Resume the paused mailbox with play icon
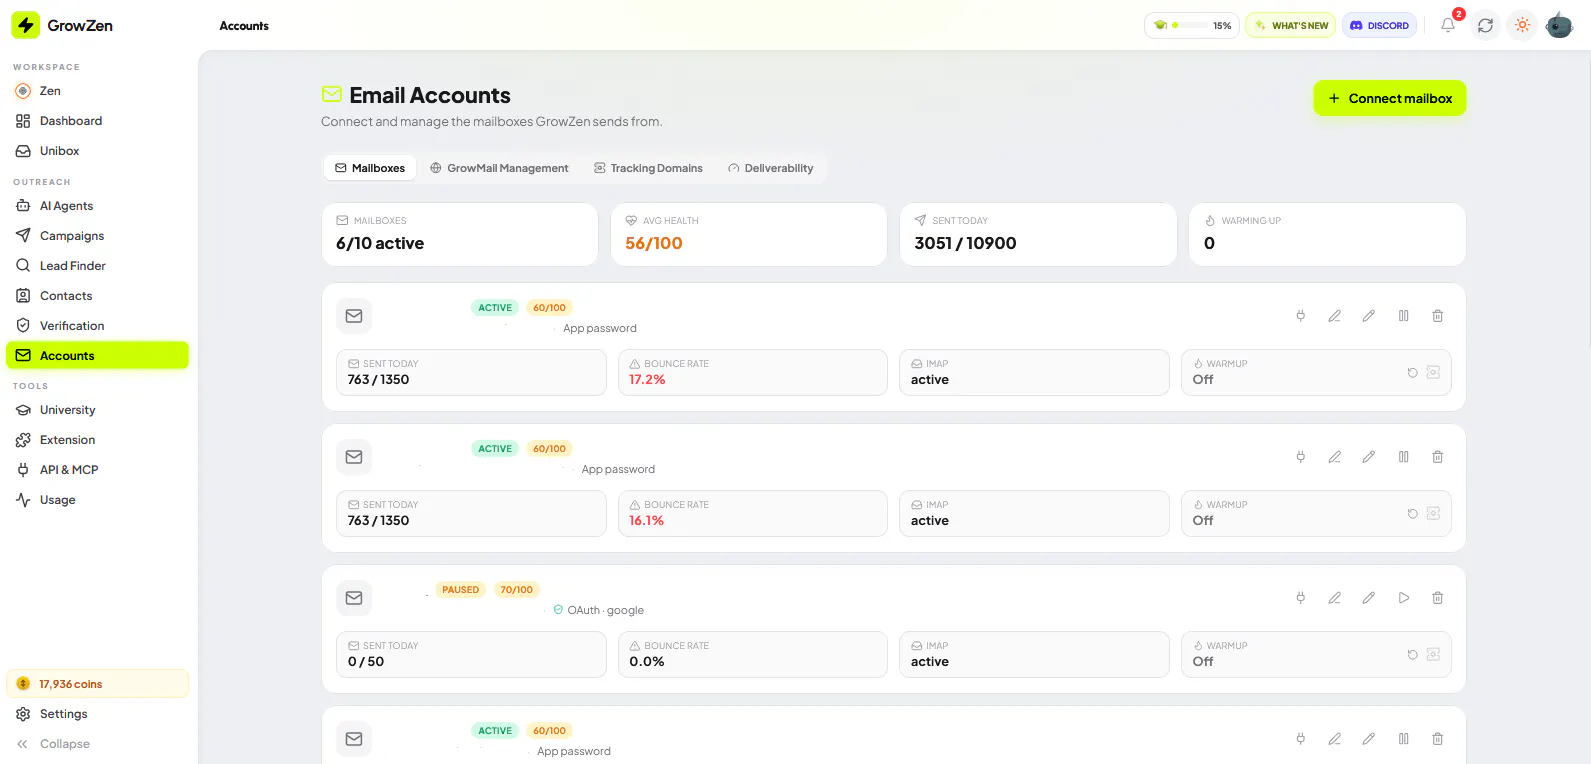The image size is (1591, 764). point(1404,598)
